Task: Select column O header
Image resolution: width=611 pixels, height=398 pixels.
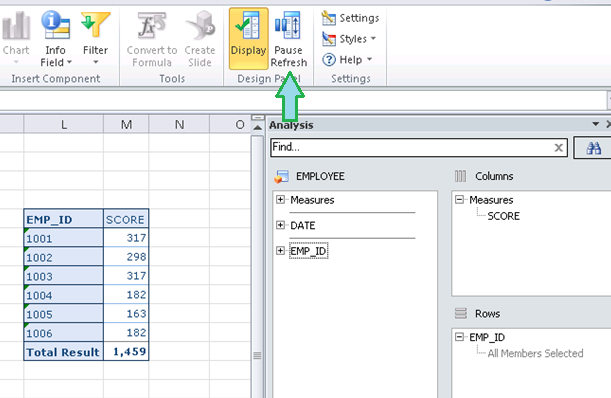Action: (x=230, y=124)
